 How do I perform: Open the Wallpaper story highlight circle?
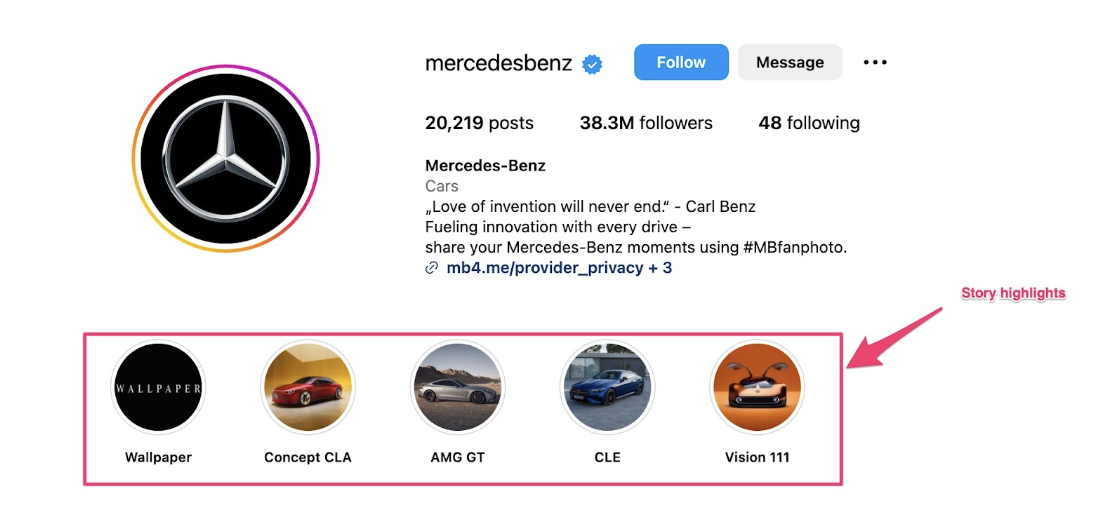pyautogui.click(x=158, y=388)
